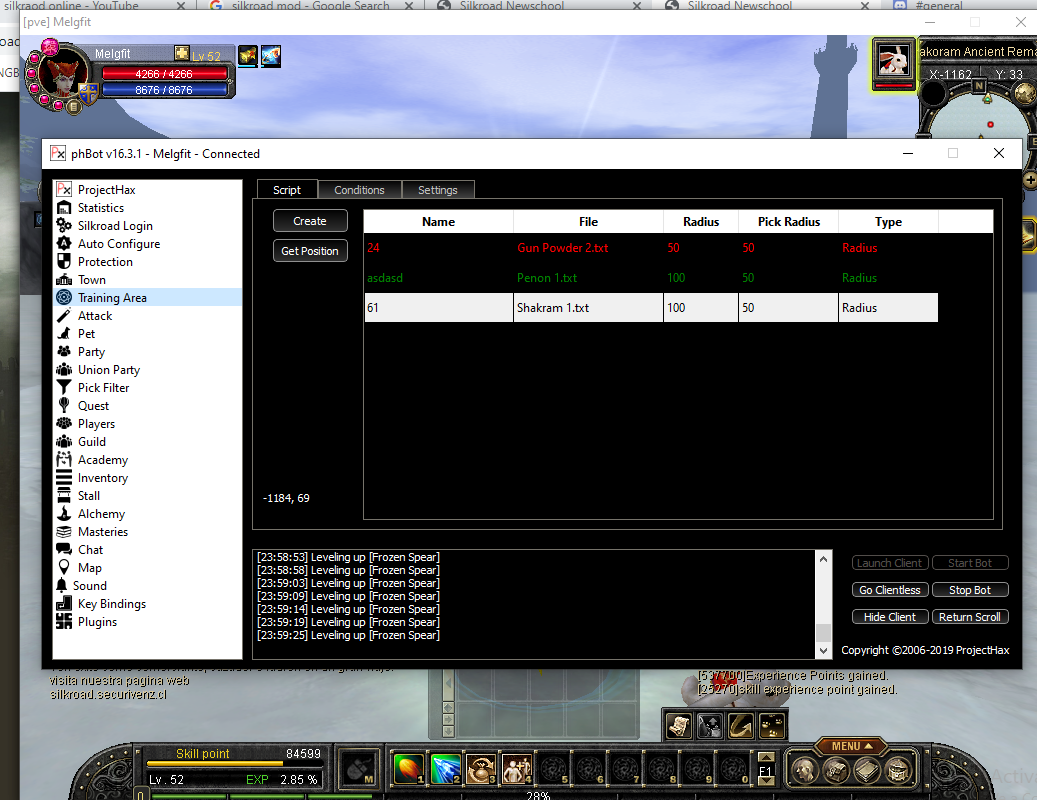Click the Return Scroll button

(969, 617)
